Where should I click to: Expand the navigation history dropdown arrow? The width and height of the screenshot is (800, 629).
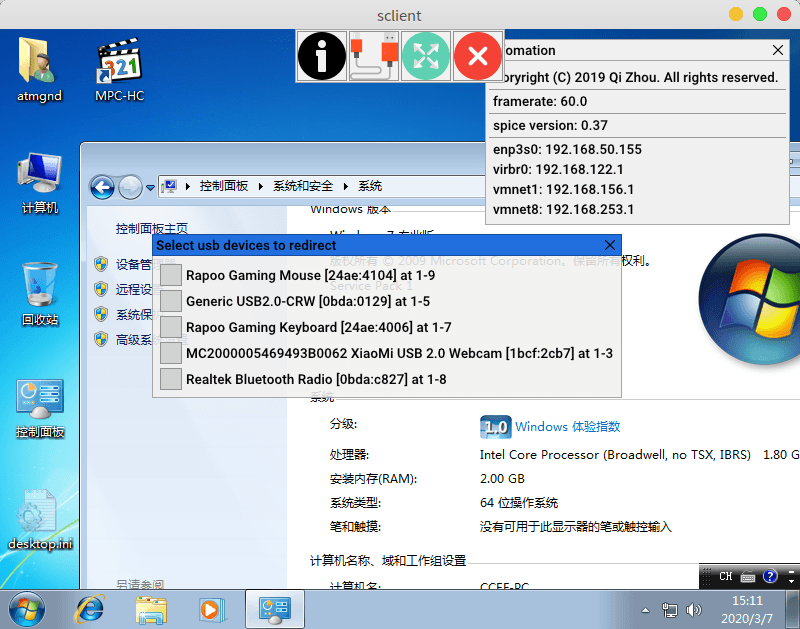tap(150, 187)
